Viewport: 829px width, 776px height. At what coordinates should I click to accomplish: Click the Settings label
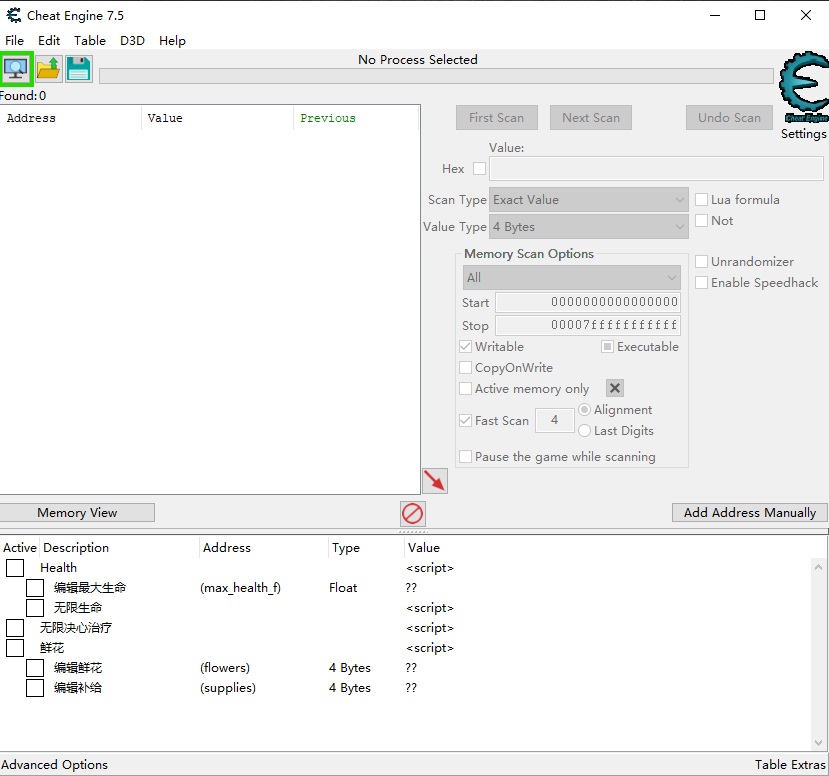[804, 134]
